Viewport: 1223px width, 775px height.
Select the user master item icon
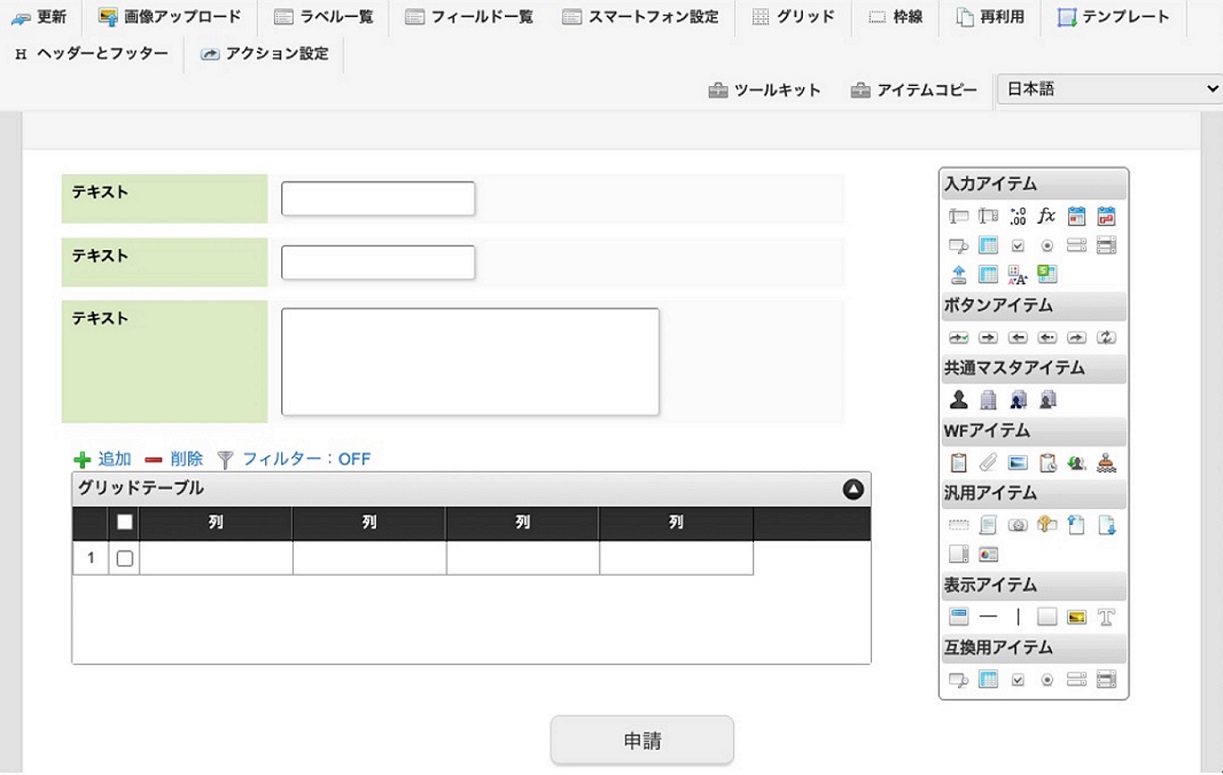(959, 400)
